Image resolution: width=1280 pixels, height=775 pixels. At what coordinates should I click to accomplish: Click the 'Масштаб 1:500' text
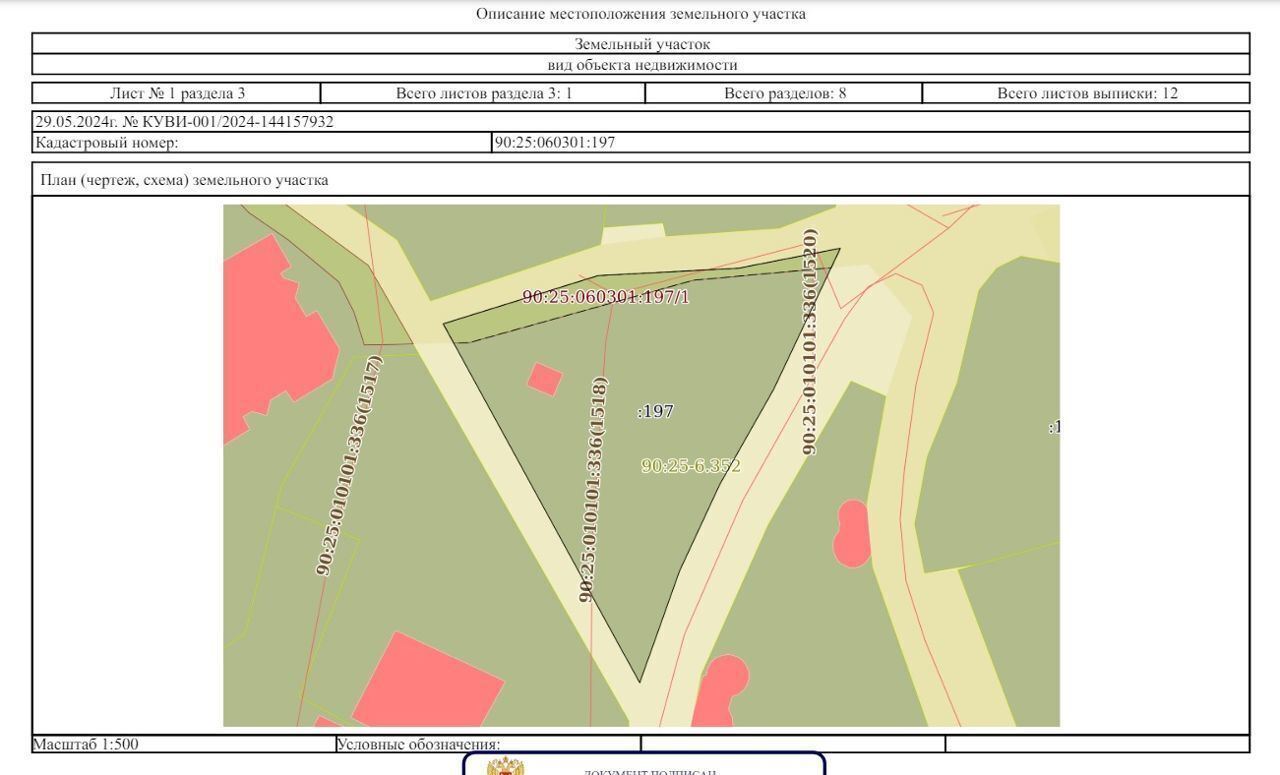point(86,744)
